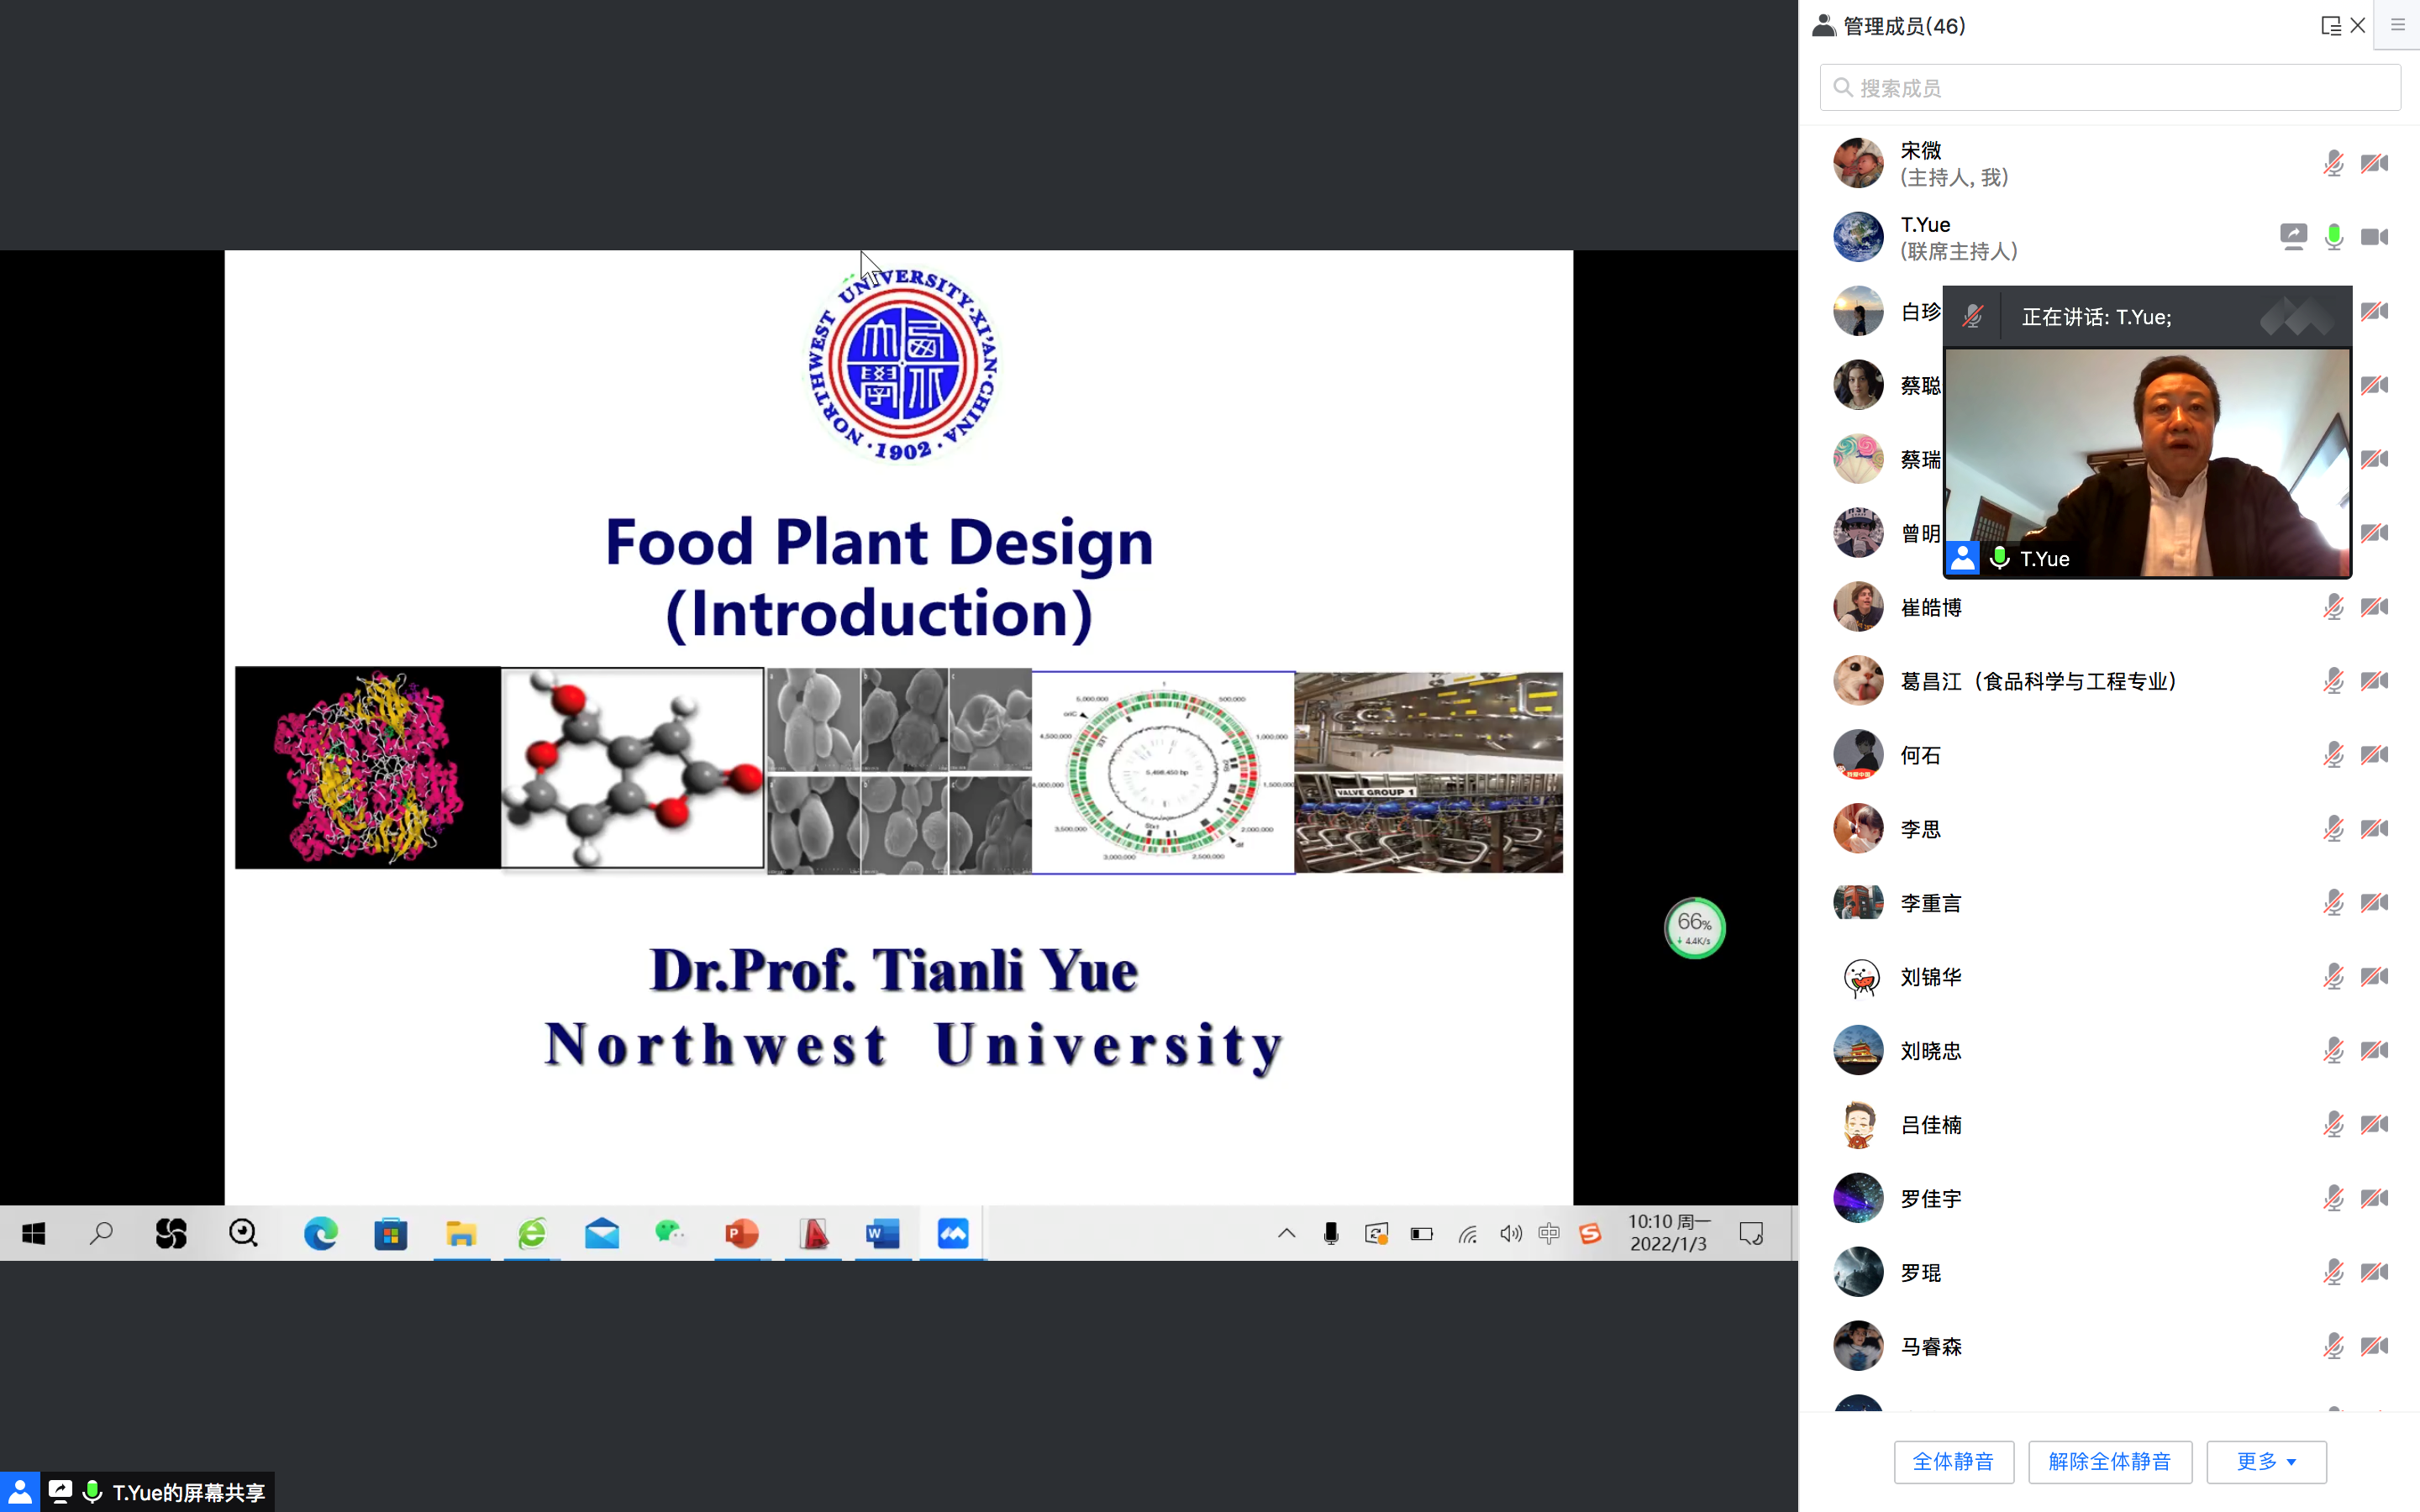Toggle T.Yue's camera icon
Viewport: 2420px width, 1512px height.
pos(2374,237)
